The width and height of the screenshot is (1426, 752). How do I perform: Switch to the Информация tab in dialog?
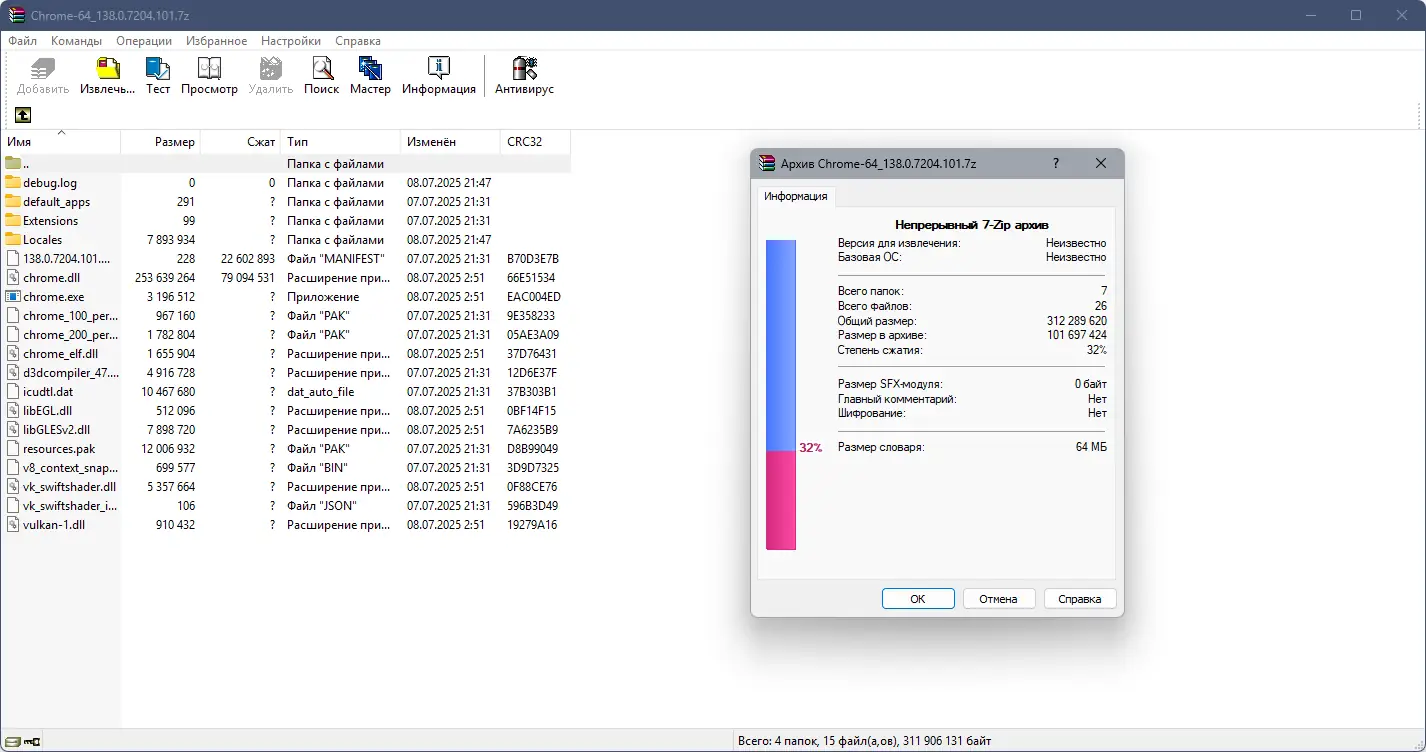796,197
